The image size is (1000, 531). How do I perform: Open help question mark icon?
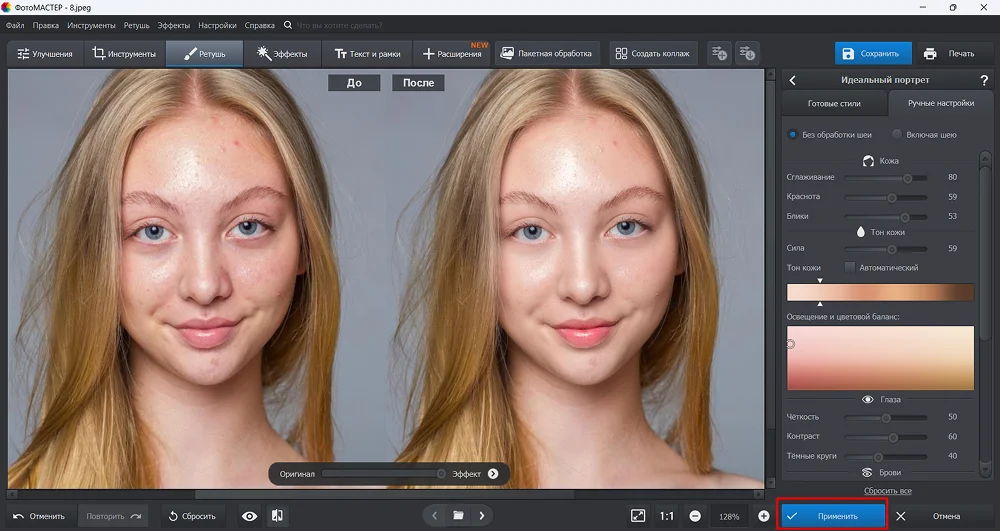(x=984, y=80)
